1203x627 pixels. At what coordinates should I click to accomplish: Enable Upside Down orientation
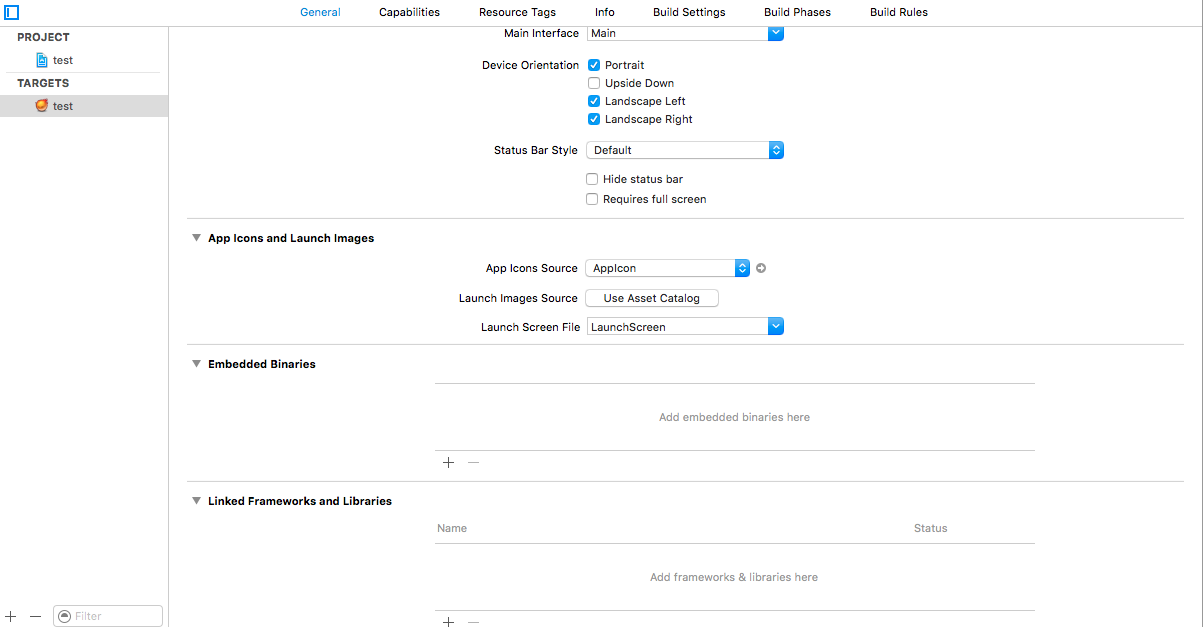(594, 83)
